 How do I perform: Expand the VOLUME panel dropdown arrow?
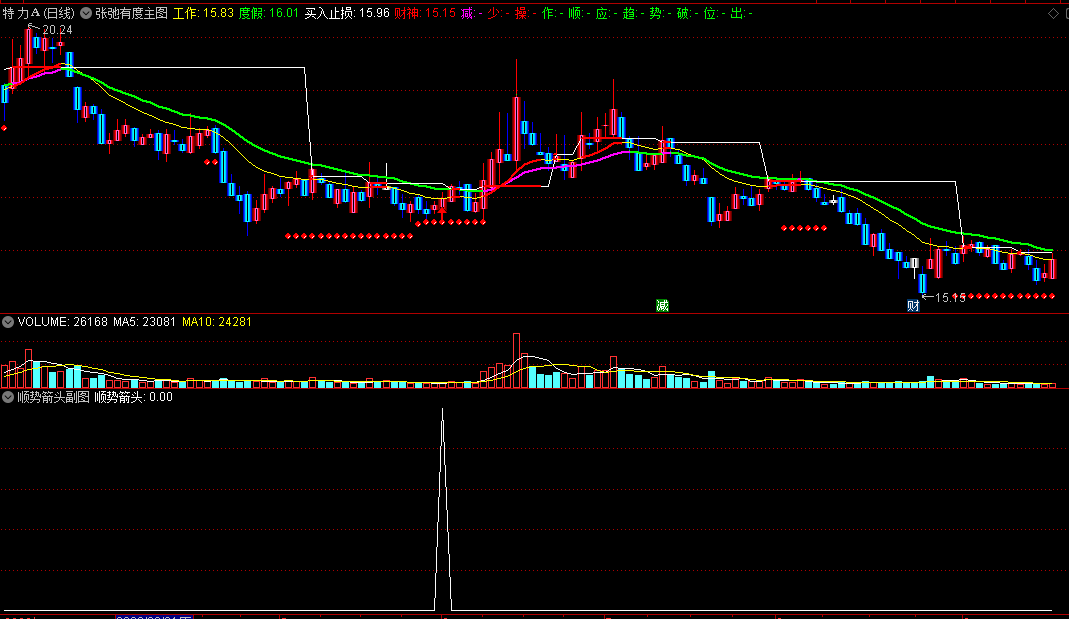pos(8,322)
